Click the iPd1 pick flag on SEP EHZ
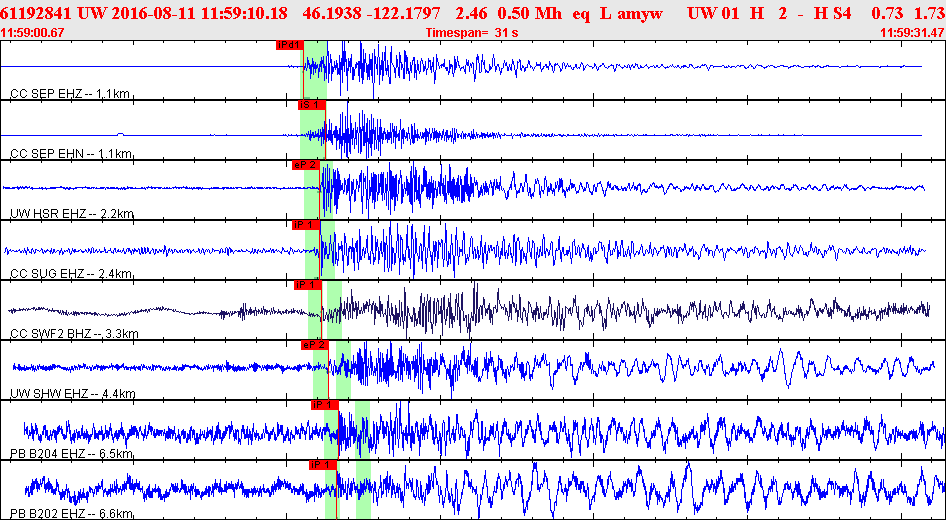 289,45
